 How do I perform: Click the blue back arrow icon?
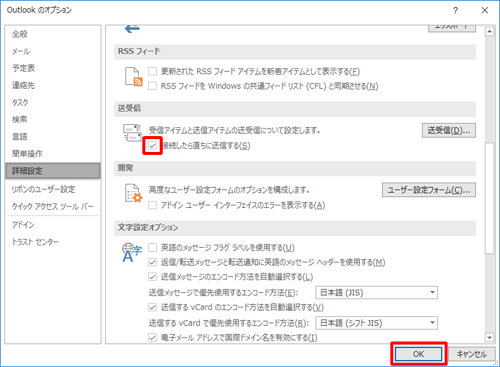[132, 28]
